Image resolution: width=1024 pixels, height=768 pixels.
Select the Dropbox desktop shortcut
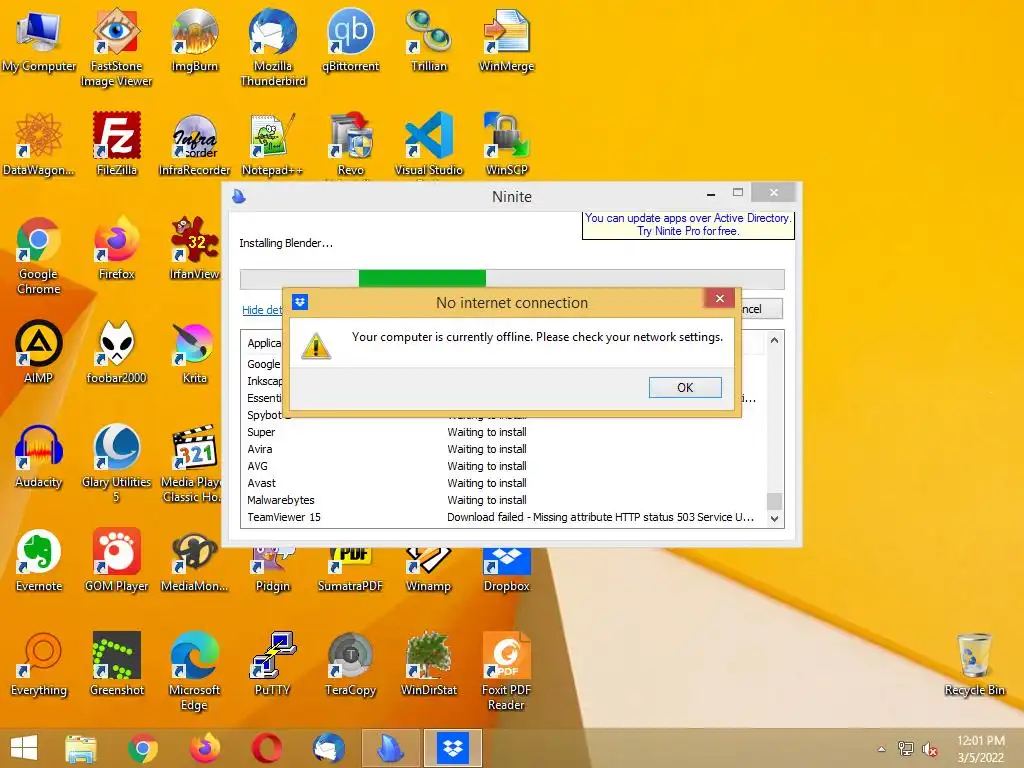(x=506, y=569)
